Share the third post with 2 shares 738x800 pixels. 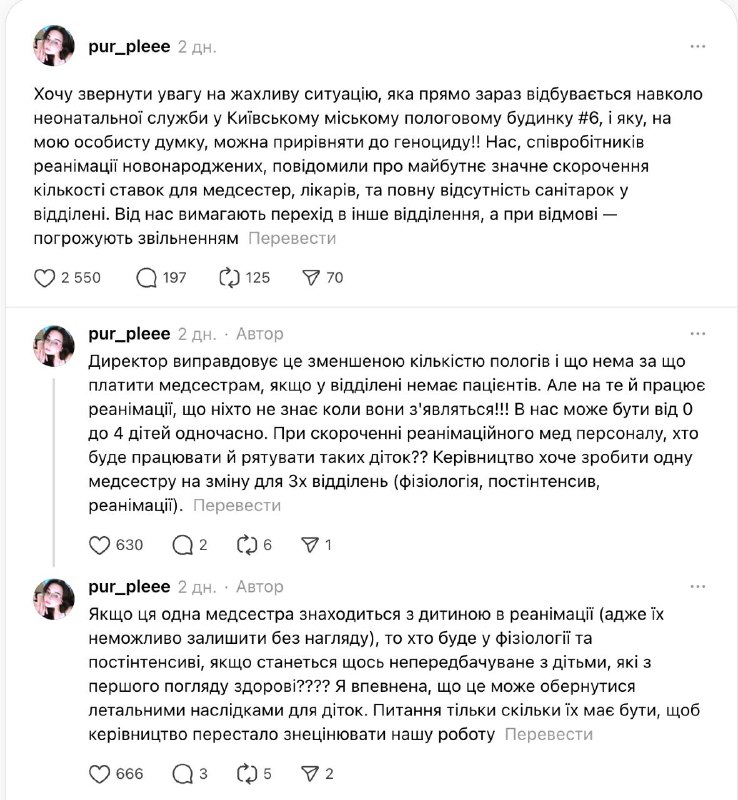tap(310, 774)
